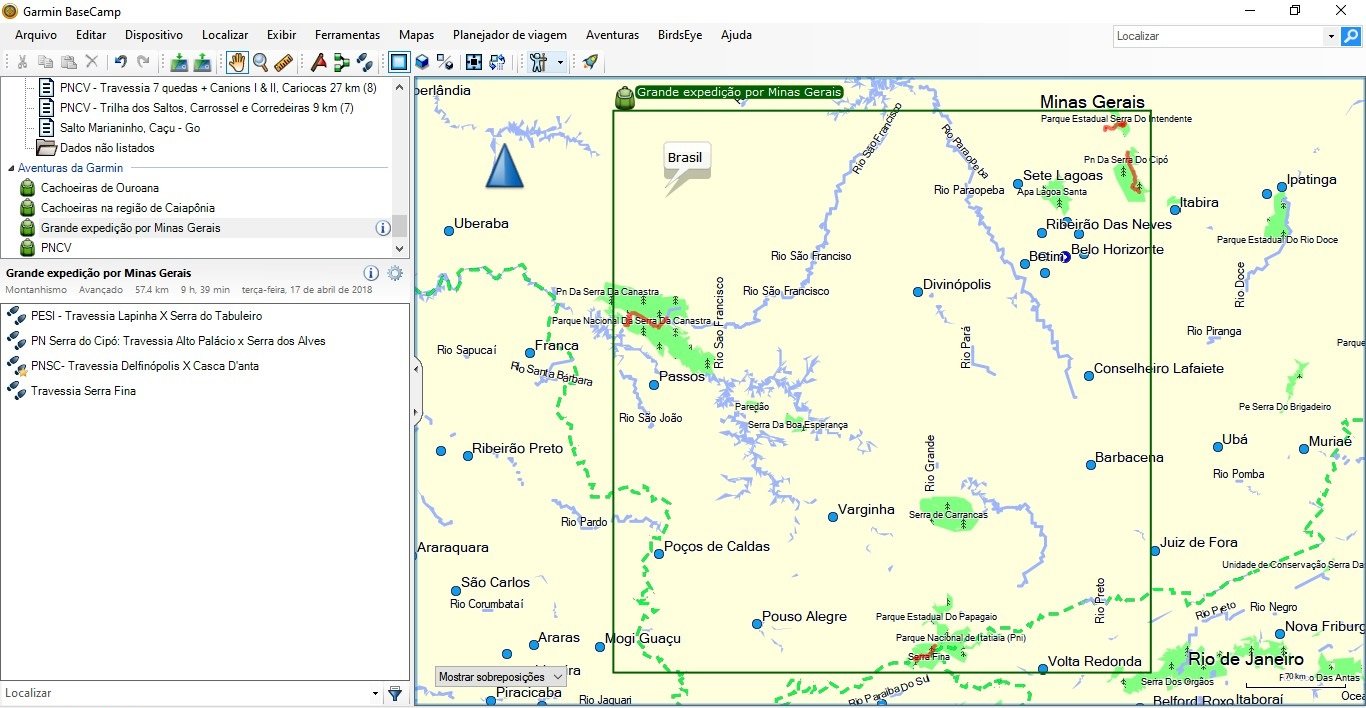Image resolution: width=1366 pixels, height=708 pixels.
Task: Switch to 2D map view
Action: tap(399, 62)
